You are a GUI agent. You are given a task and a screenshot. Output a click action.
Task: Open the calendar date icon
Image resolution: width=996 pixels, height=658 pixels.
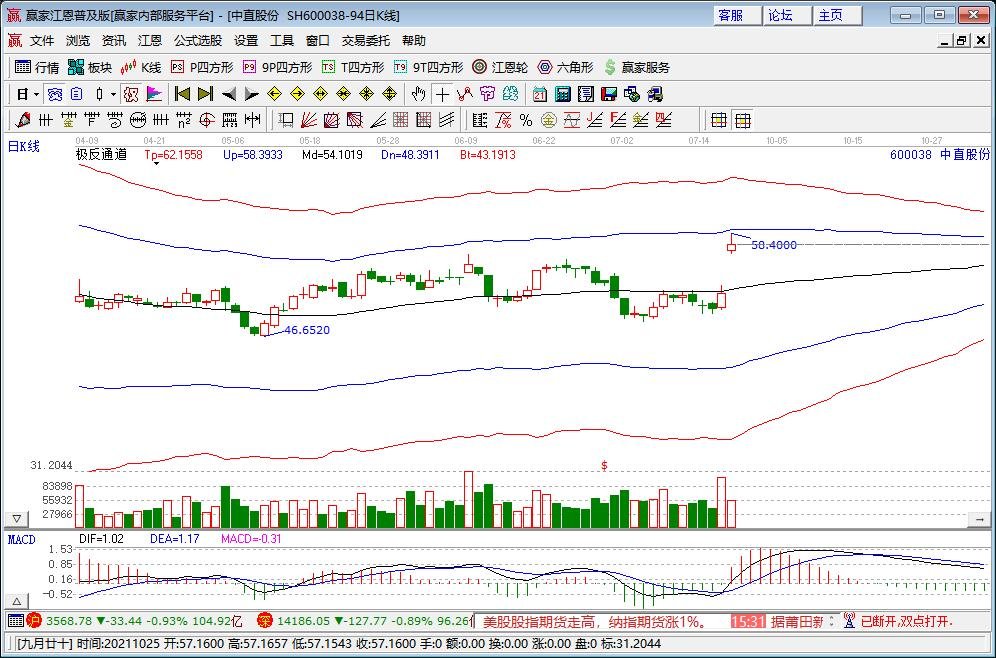click(x=540, y=95)
